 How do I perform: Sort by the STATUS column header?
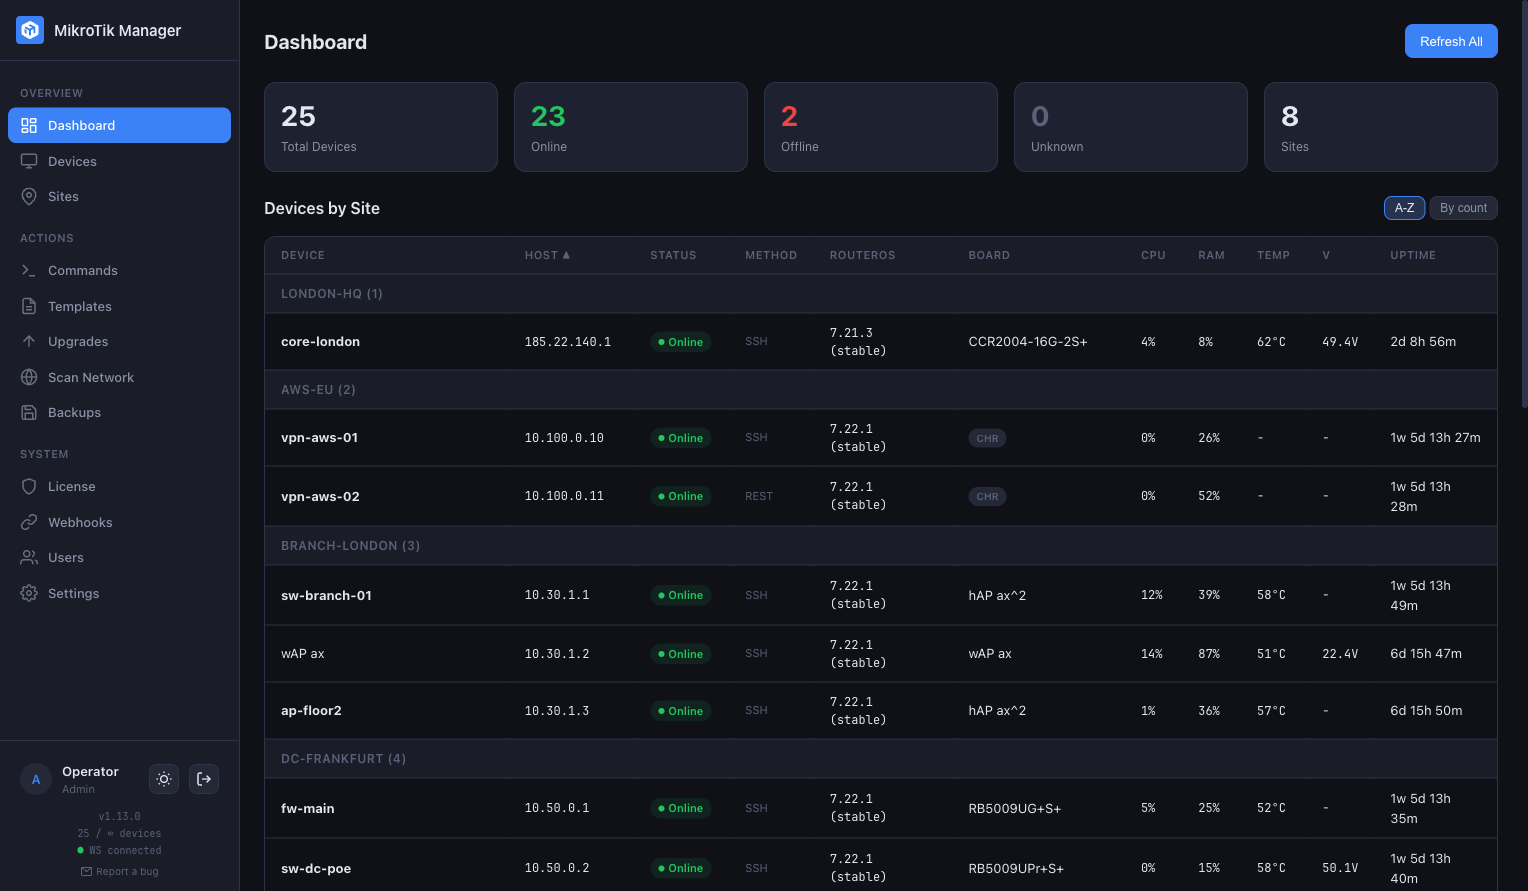(673, 255)
